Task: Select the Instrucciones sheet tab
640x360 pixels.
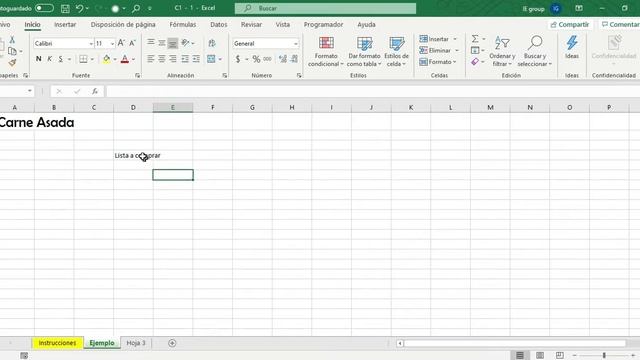Action: click(x=58, y=343)
